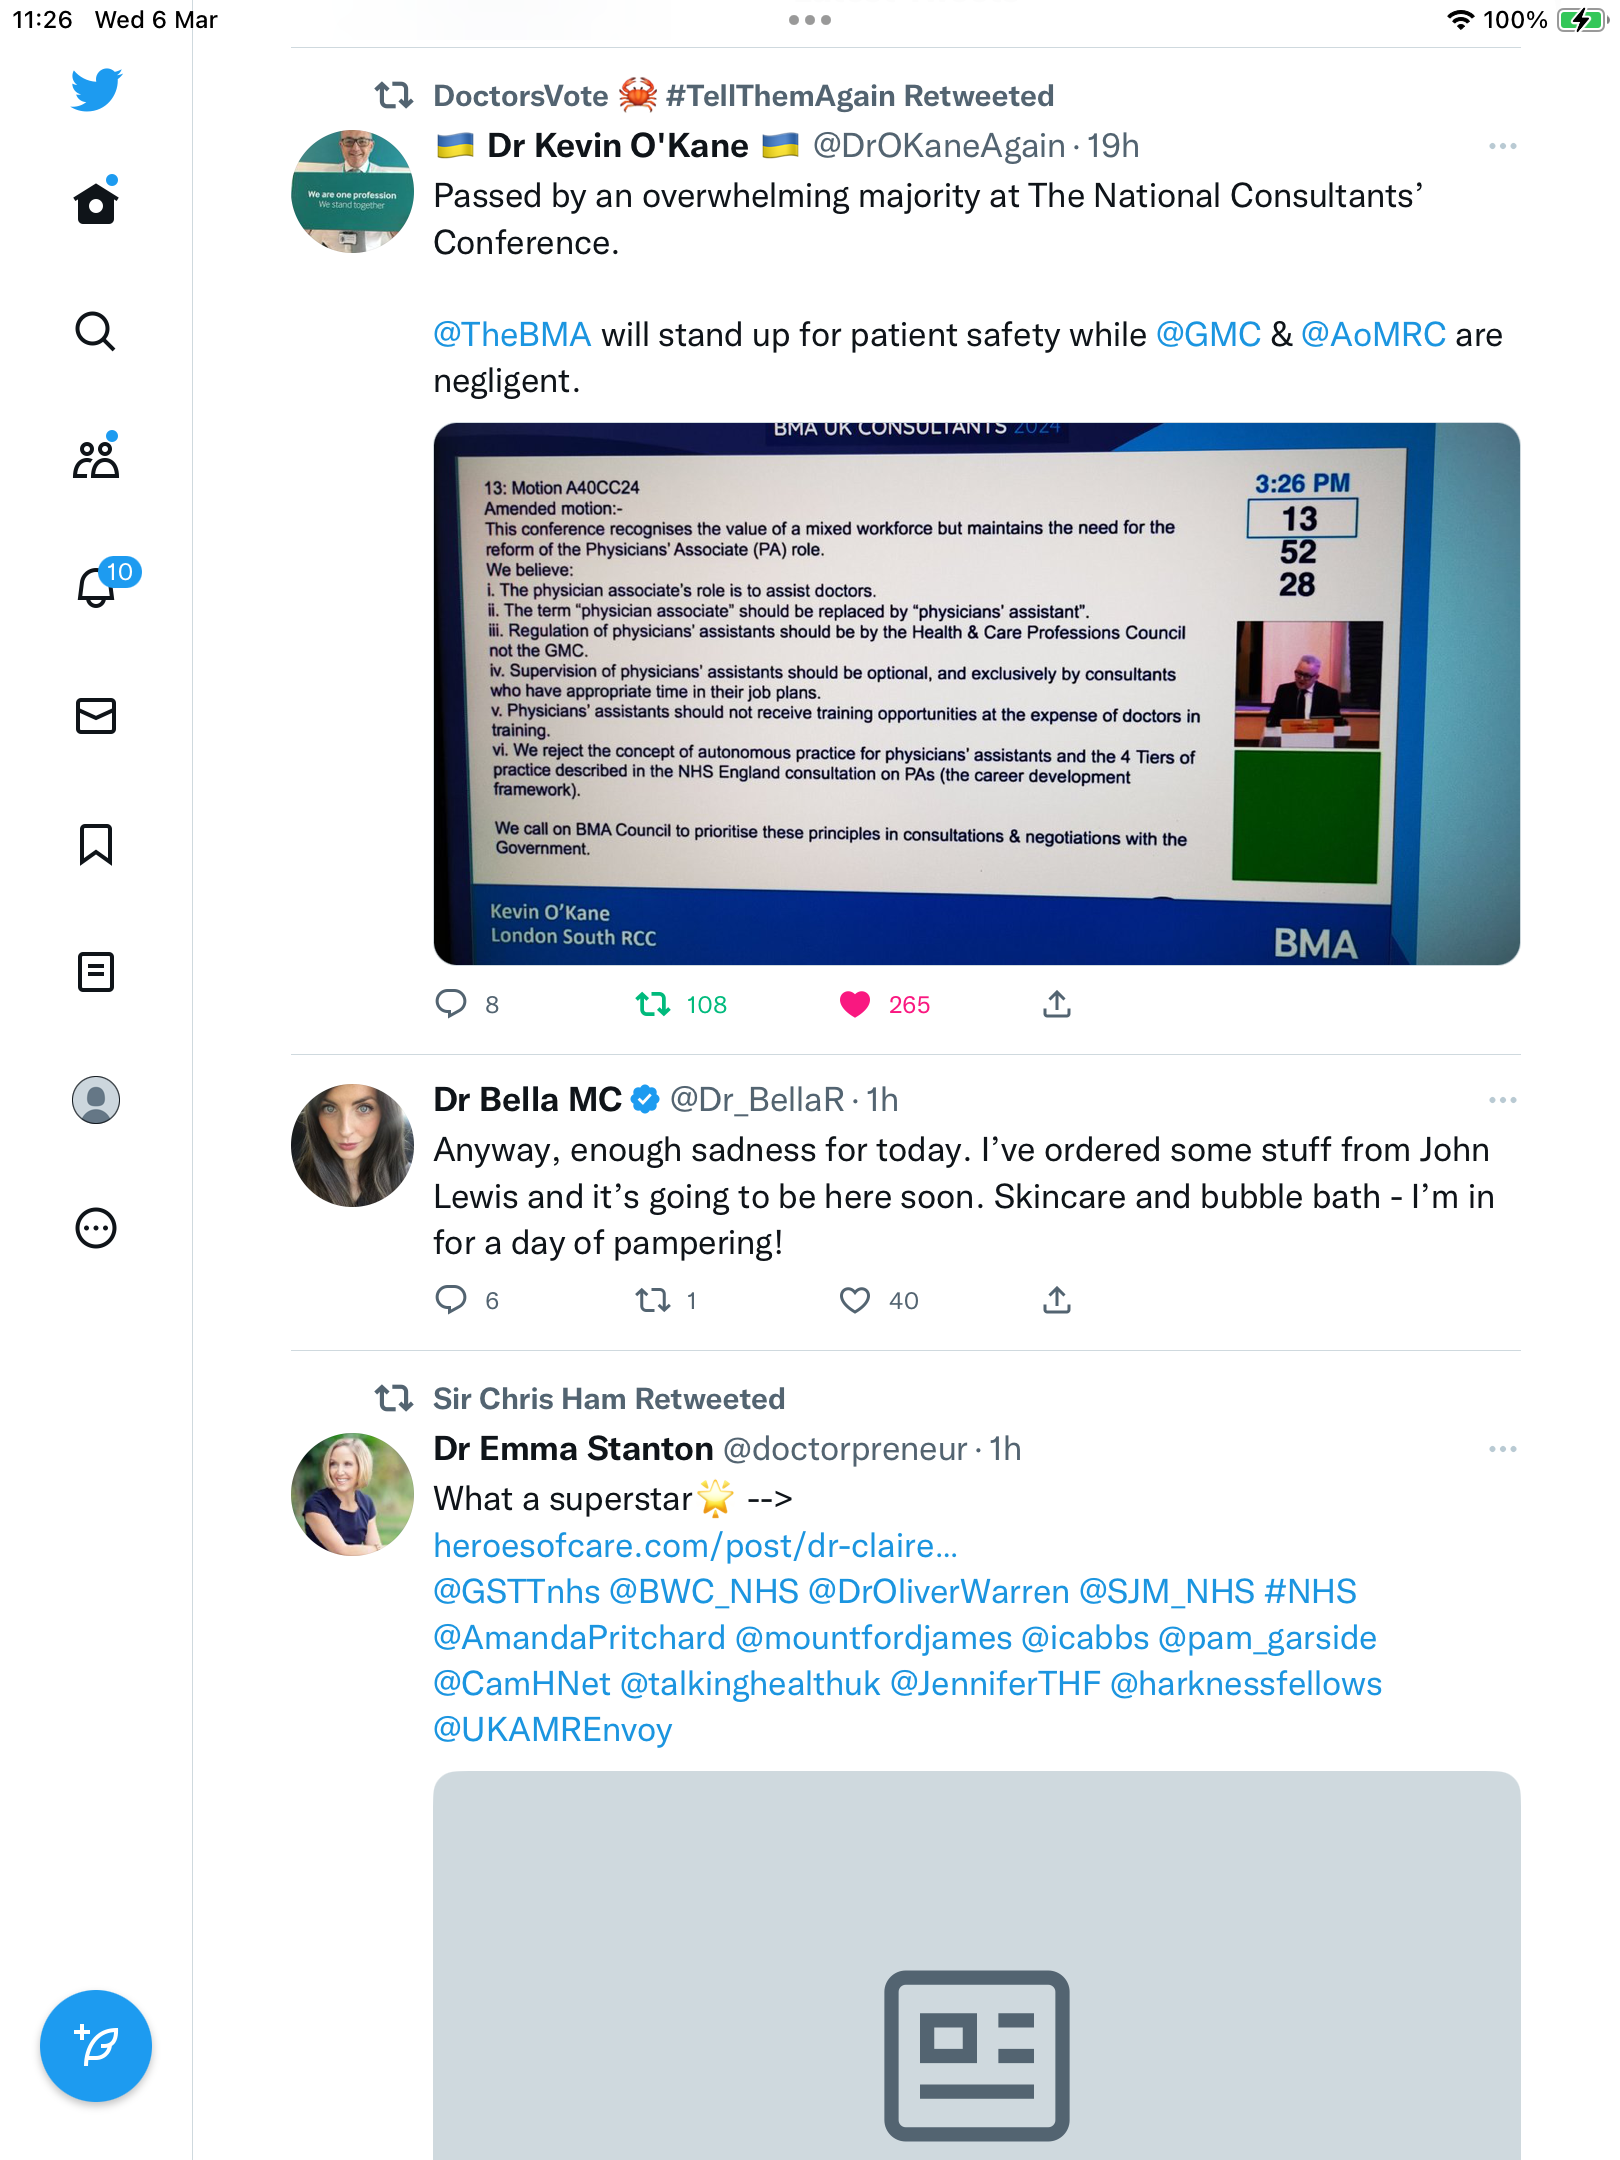Viewport: 1620px width, 2160px height.
Task: Tap the three-dot multitasking menu at top
Action: pyautogui.click(x=810, y=20)
